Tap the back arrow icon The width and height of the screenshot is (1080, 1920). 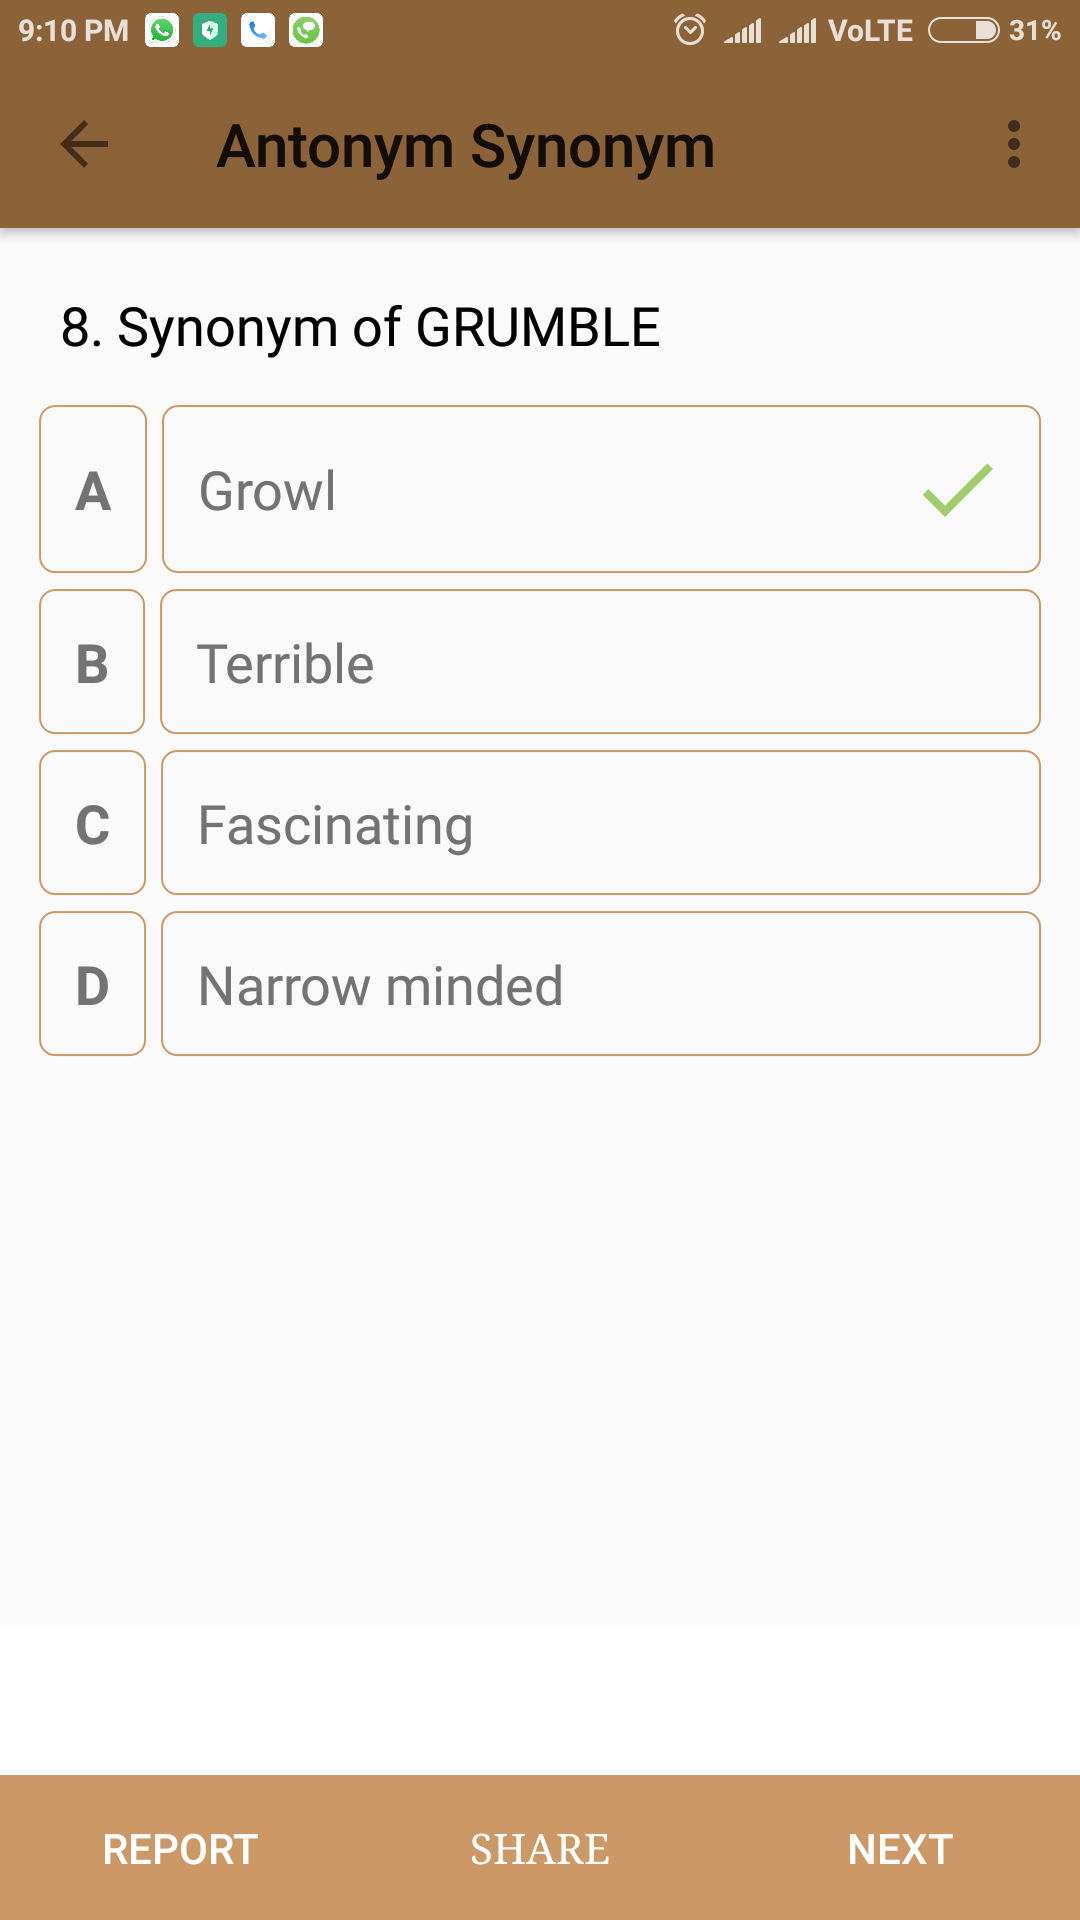[85, 145]
